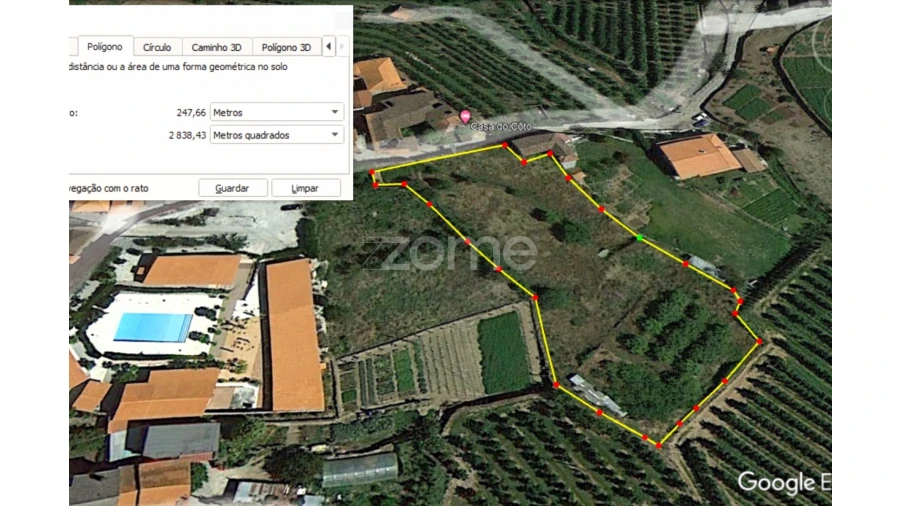The height and width of the screenshot is (506, 900).
Task: Click the Zome watermark logo
Action: [449, 253]
